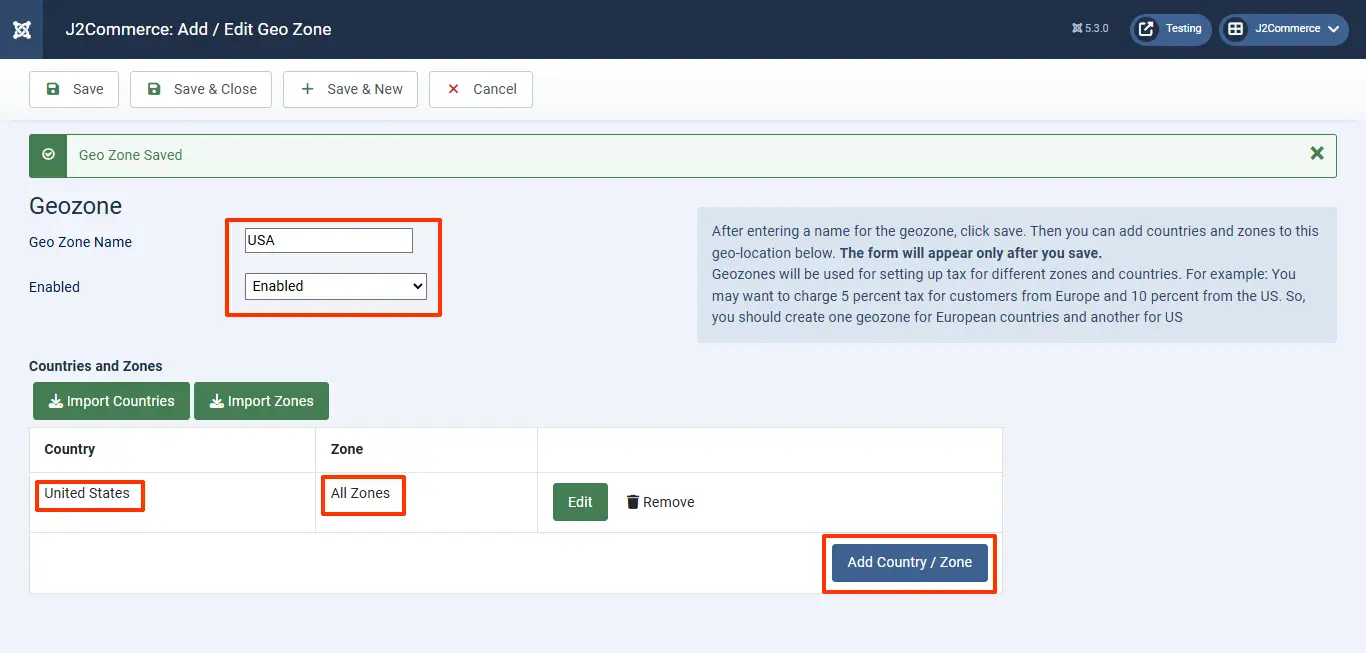The width and height of the screenshot is (1366, 653).
Task: Click the external-link icon on Testing
Action: [x=1146, y=29]
